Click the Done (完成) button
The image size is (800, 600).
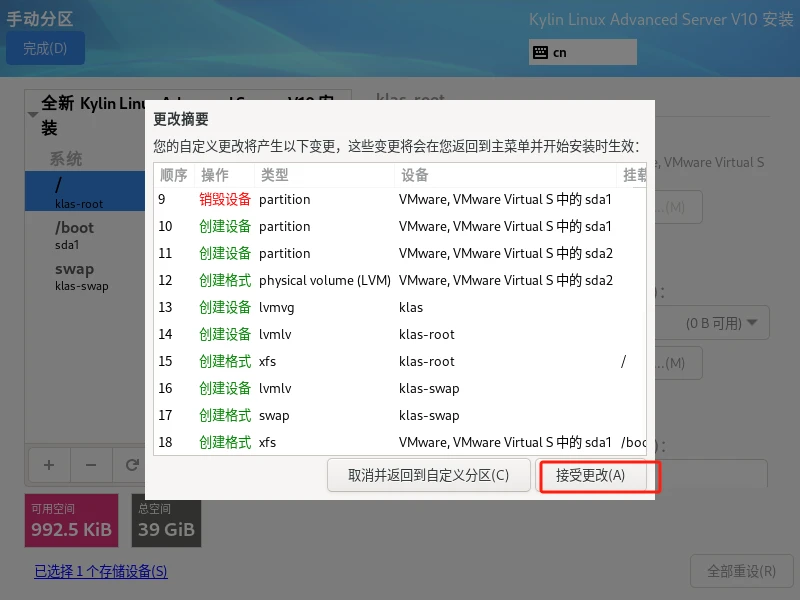45,48
